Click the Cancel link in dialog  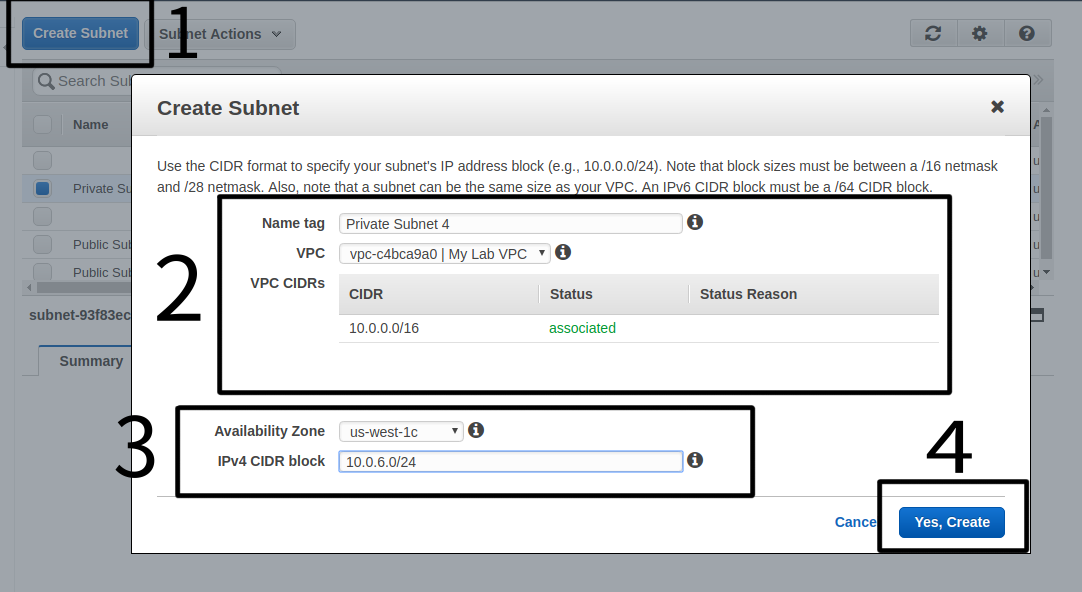click(855, 522)
